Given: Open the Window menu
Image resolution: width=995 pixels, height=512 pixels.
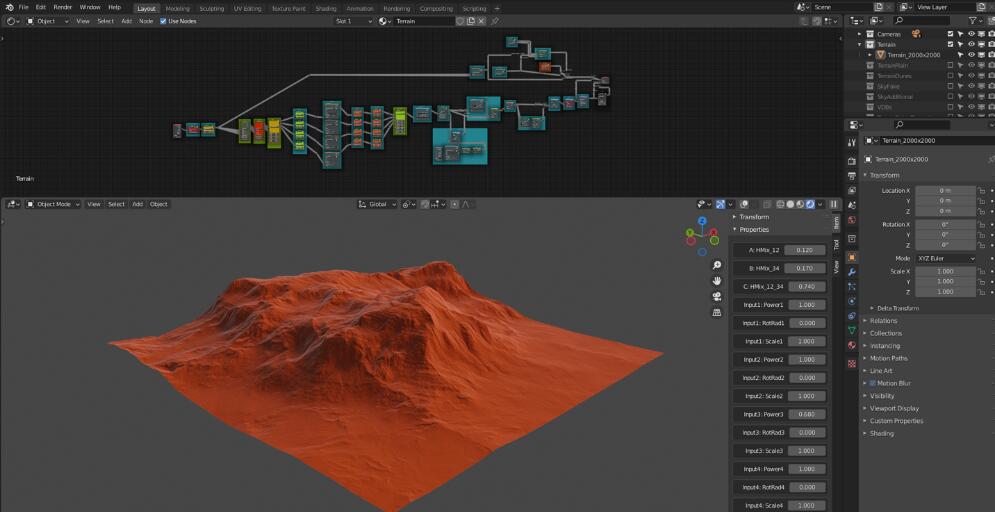Looking at the screenshot, I should point(90,7).
